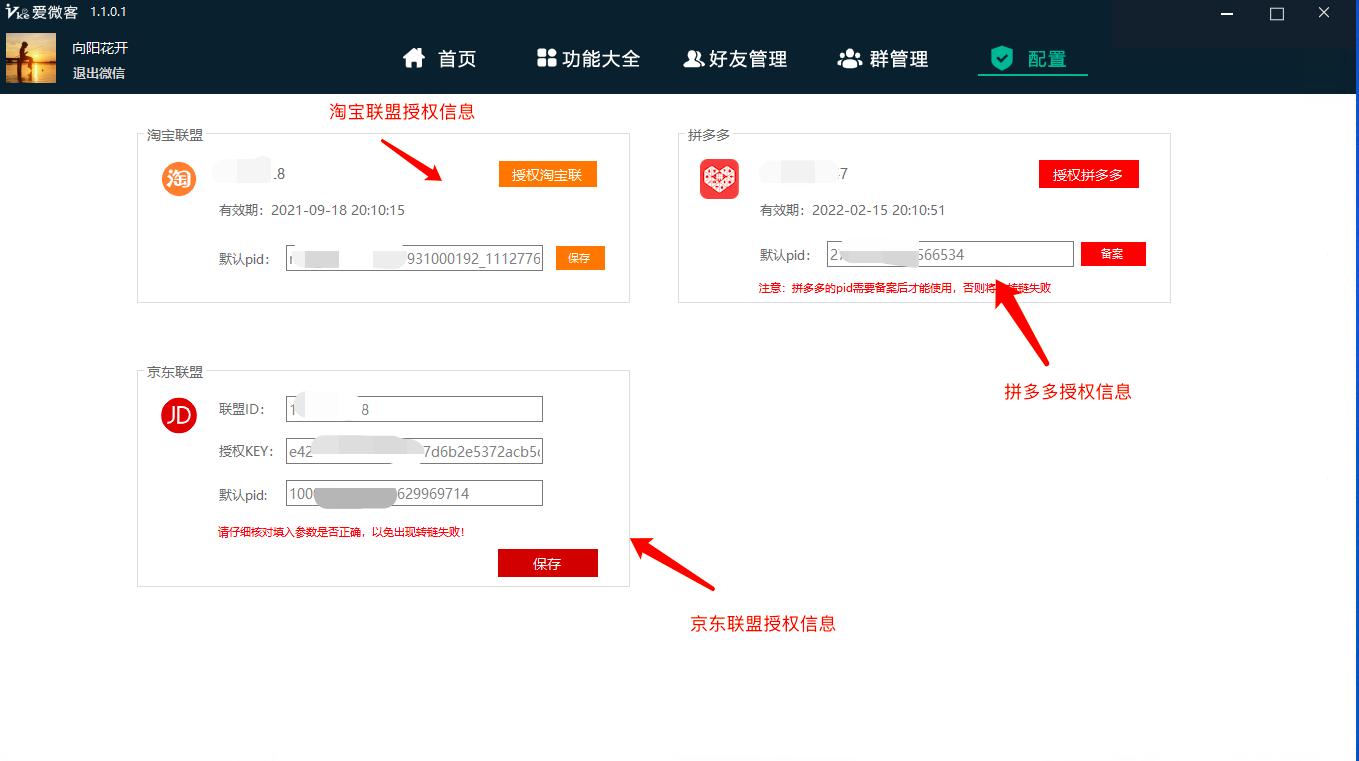Click the grid icon beside 功能大全
Image resolution: width=1359 pixels, height=761 pixels.
546,58
